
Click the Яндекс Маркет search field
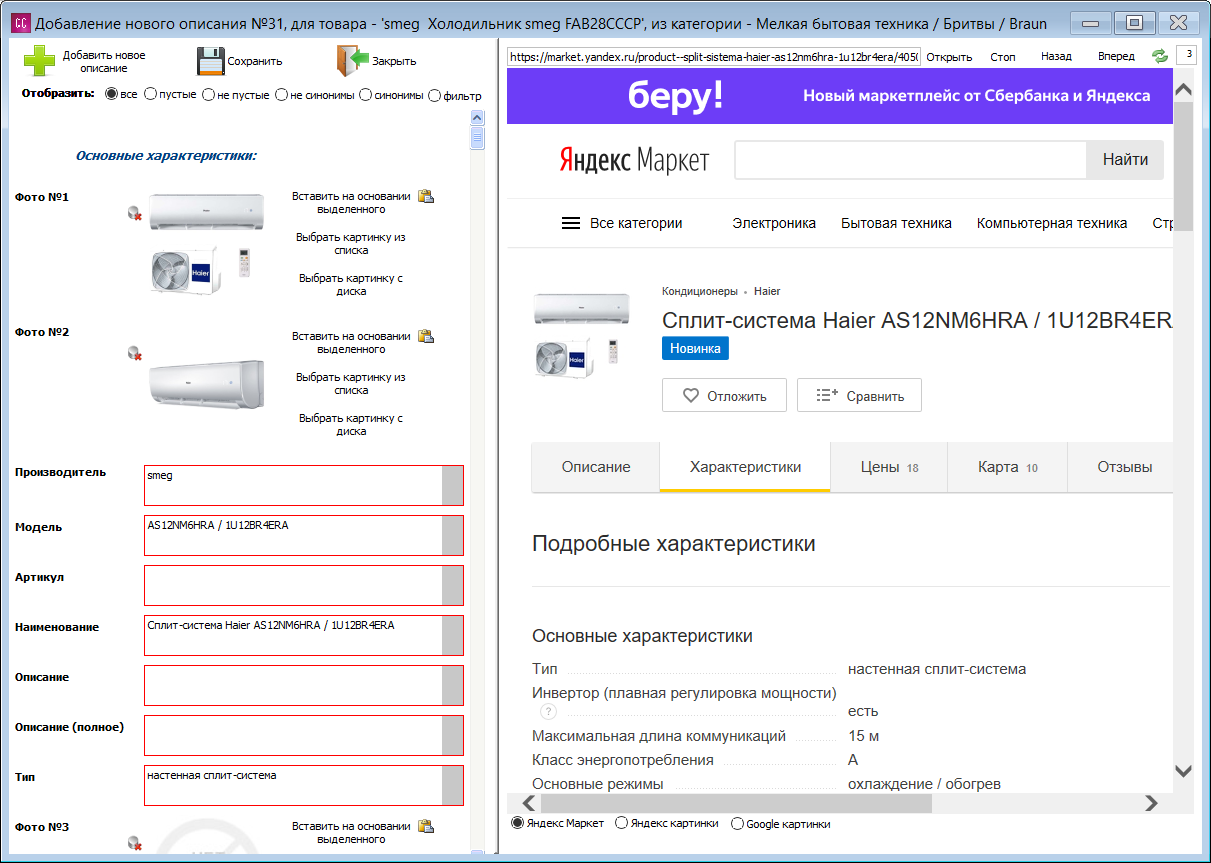(x=910, y=160)
